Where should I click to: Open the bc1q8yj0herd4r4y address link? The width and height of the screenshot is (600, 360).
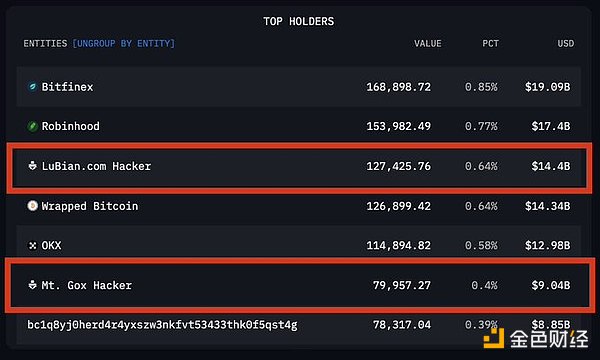[162, 325]
